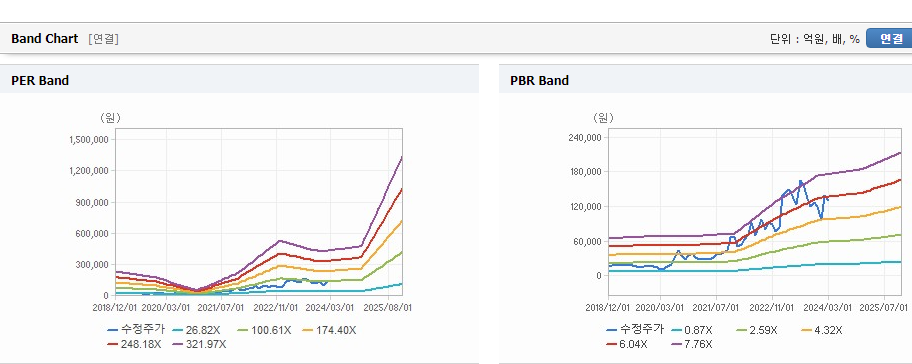
Task: Toggle the 6.04X legend entry
Action: pos(627,344)
